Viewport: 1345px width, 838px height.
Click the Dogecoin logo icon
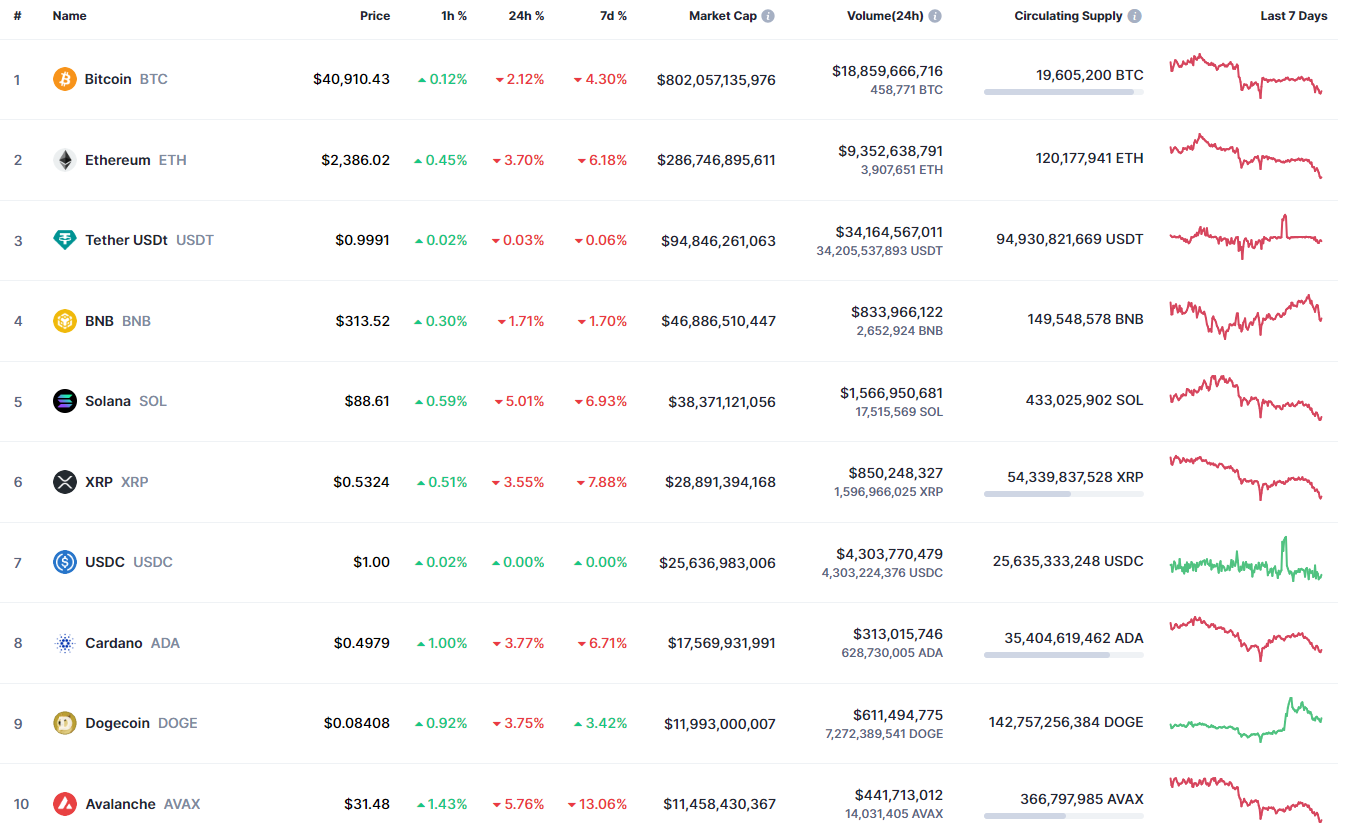coord(65,723)
